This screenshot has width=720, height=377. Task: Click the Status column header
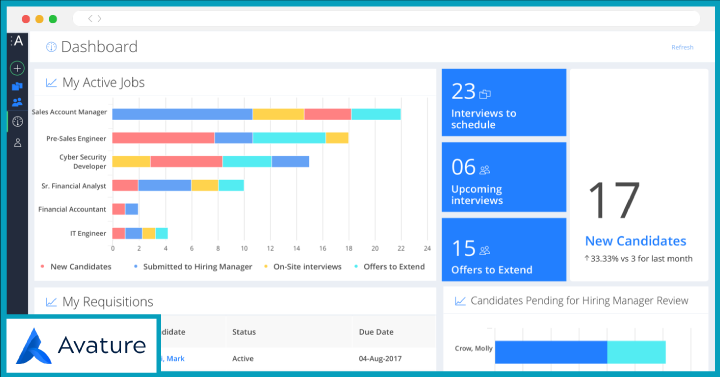(x=244, y=332)
